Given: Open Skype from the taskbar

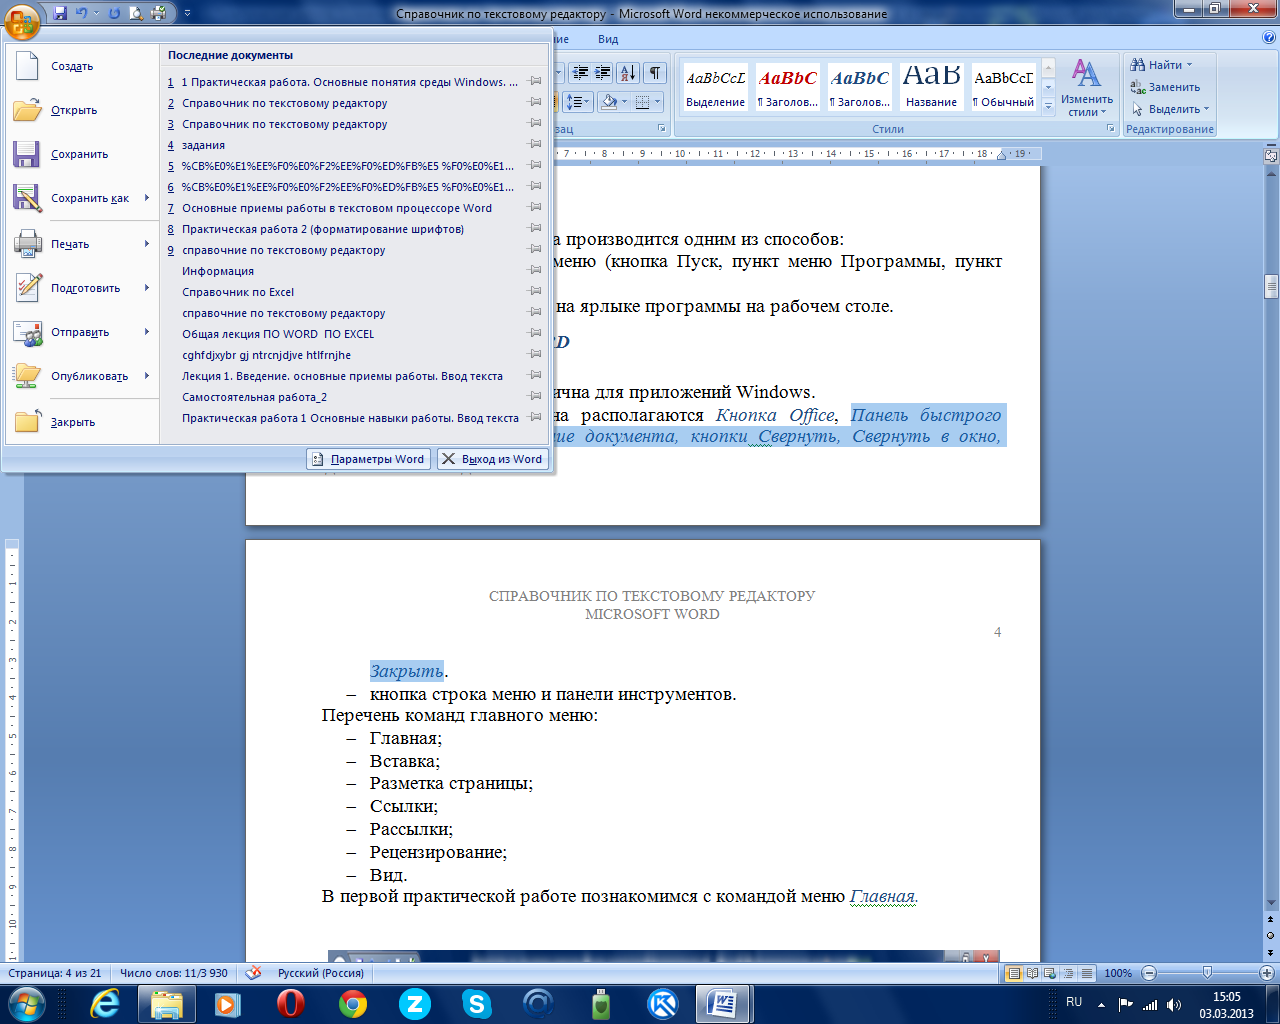Looking at the screenshot, I should pos(477,1003).
